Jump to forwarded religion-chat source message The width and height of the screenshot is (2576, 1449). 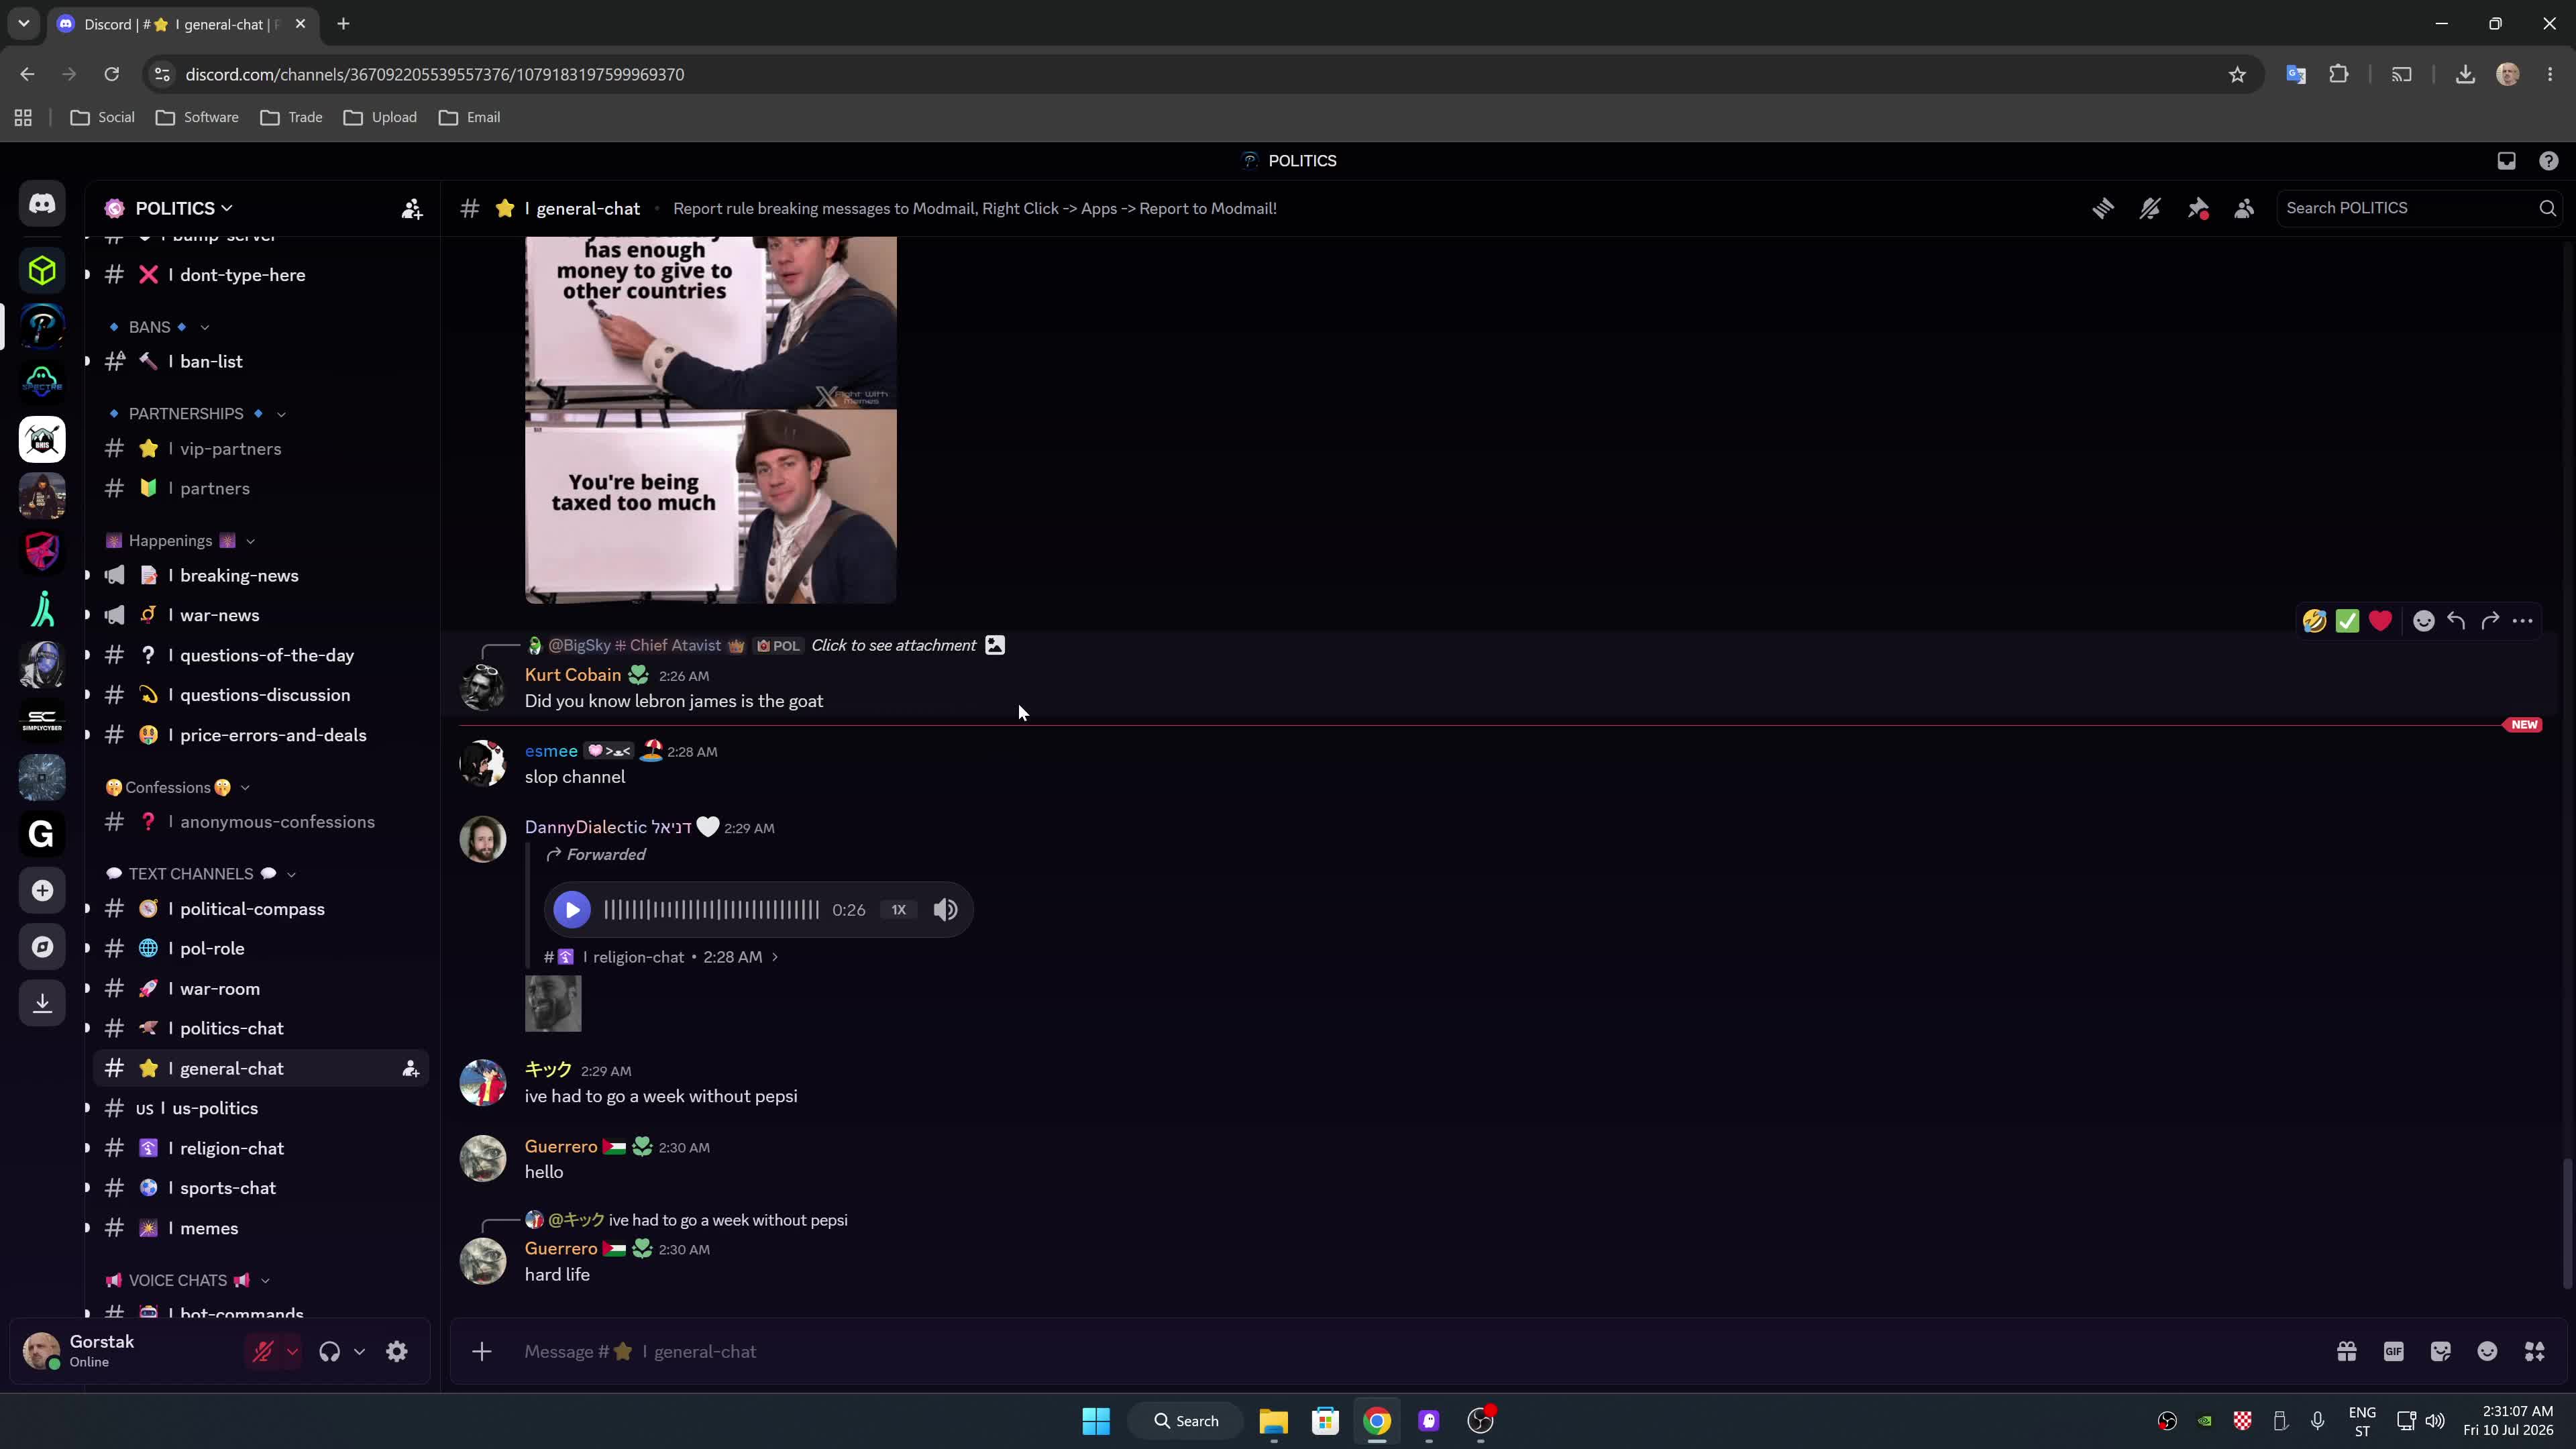(661, 957)
